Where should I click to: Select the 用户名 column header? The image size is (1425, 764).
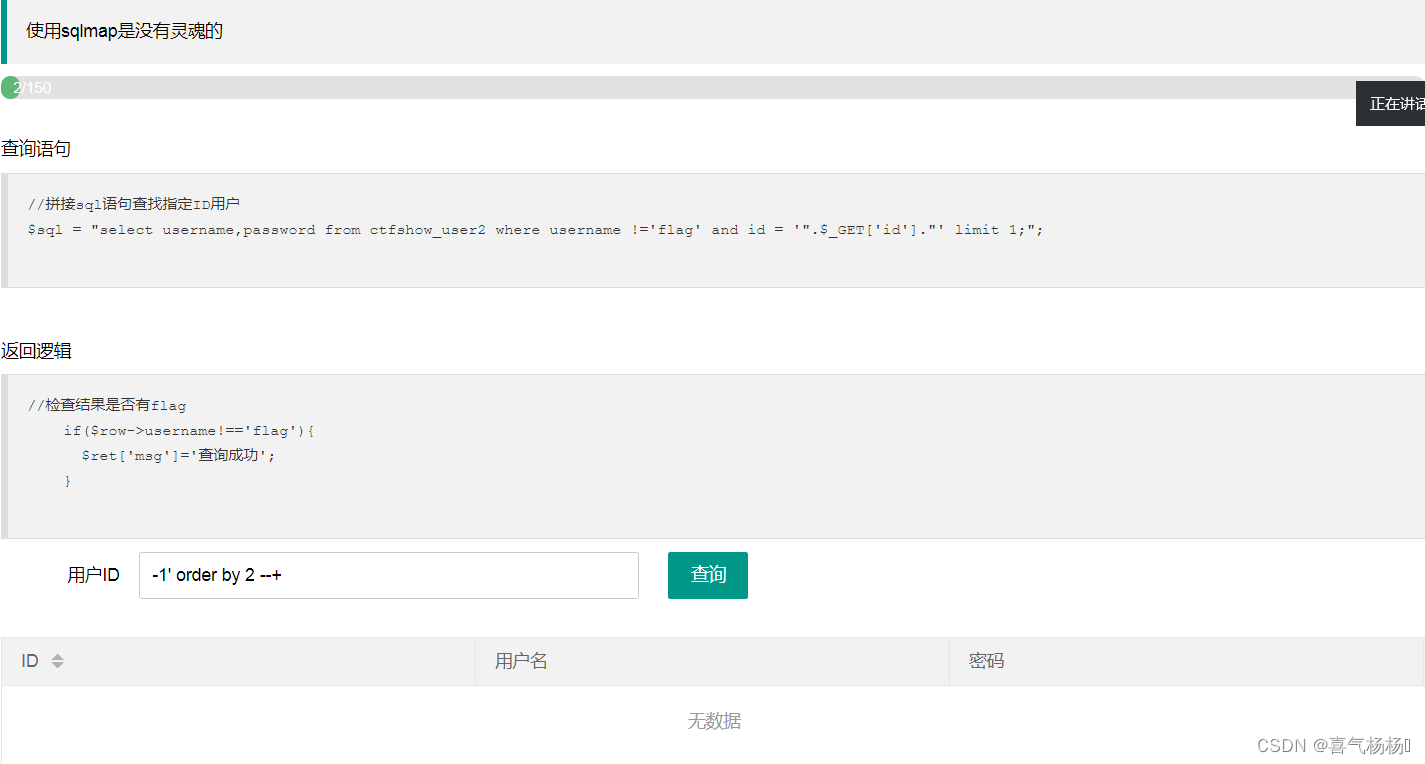tap(712, 661)
